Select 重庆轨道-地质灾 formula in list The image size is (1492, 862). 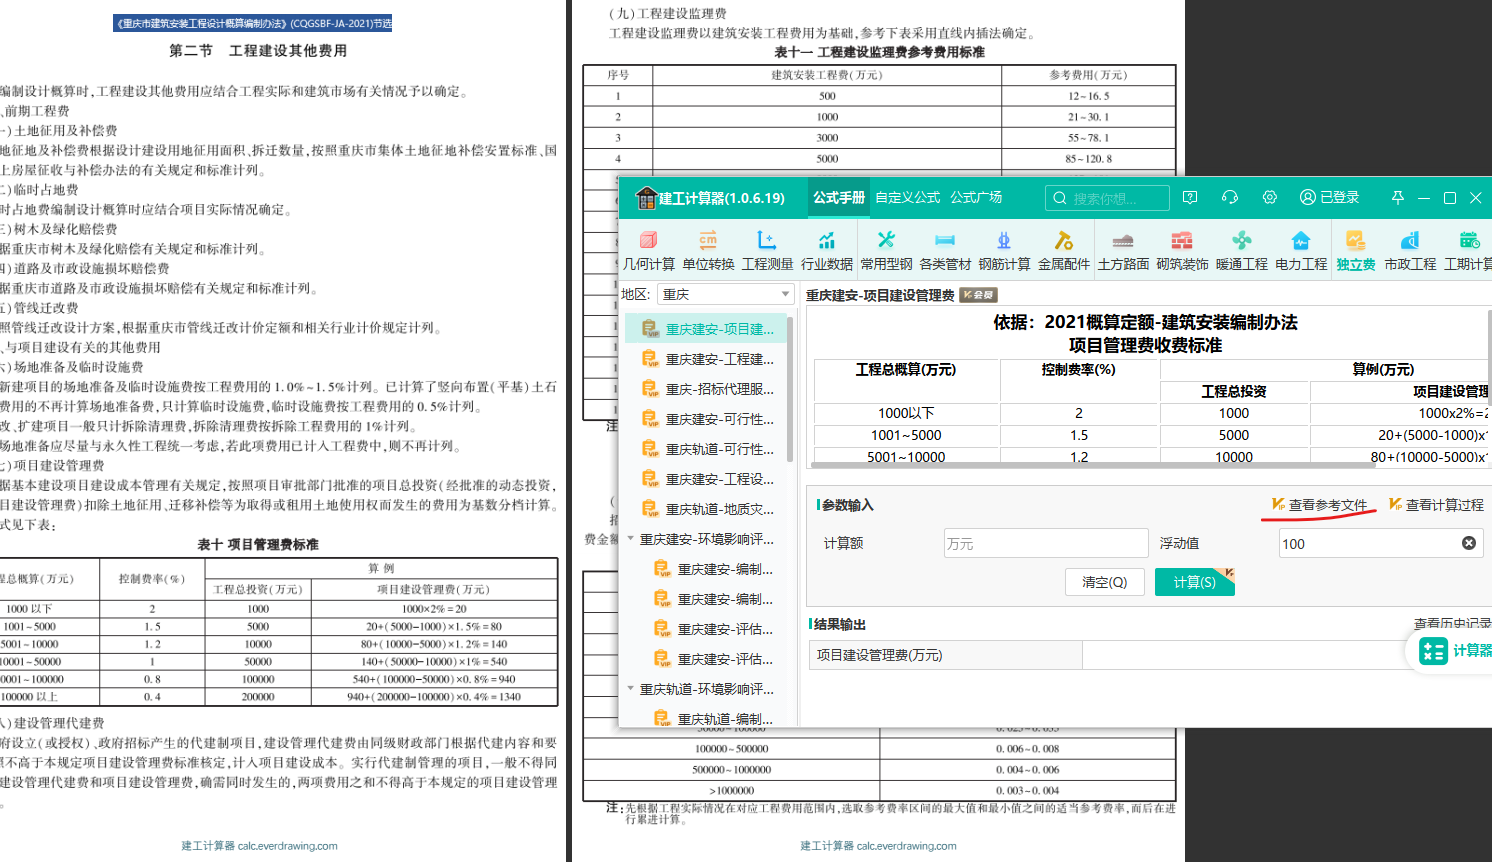[707, 509]
